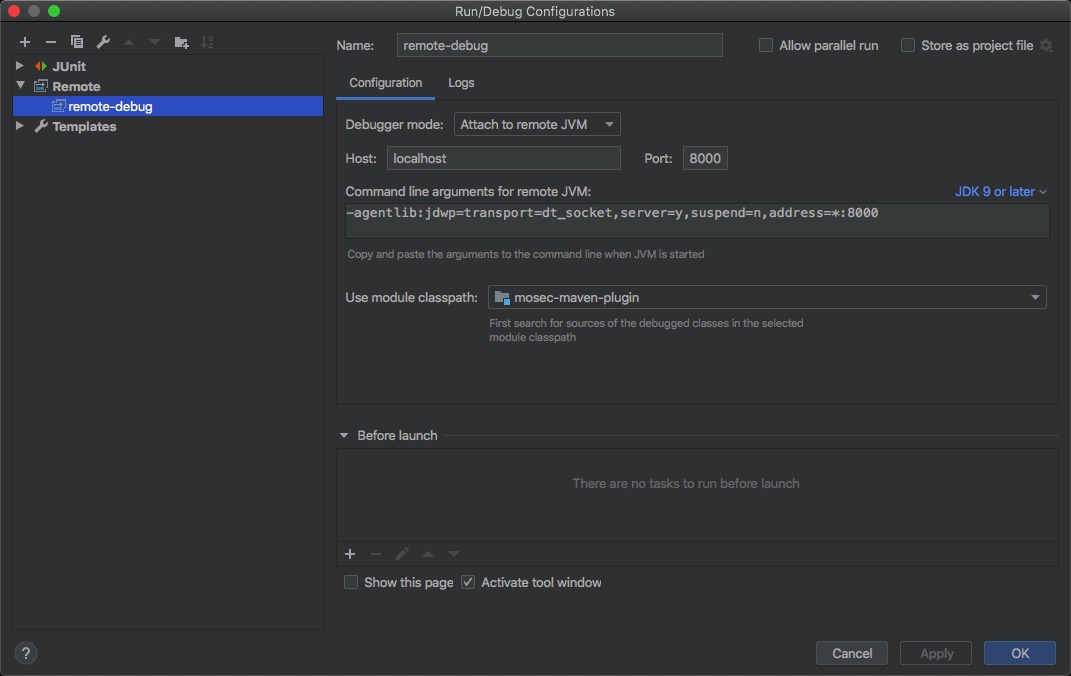Add a new run configuration with plus icon
Screen dimensions: 1071x676
(x=24, y=42)
